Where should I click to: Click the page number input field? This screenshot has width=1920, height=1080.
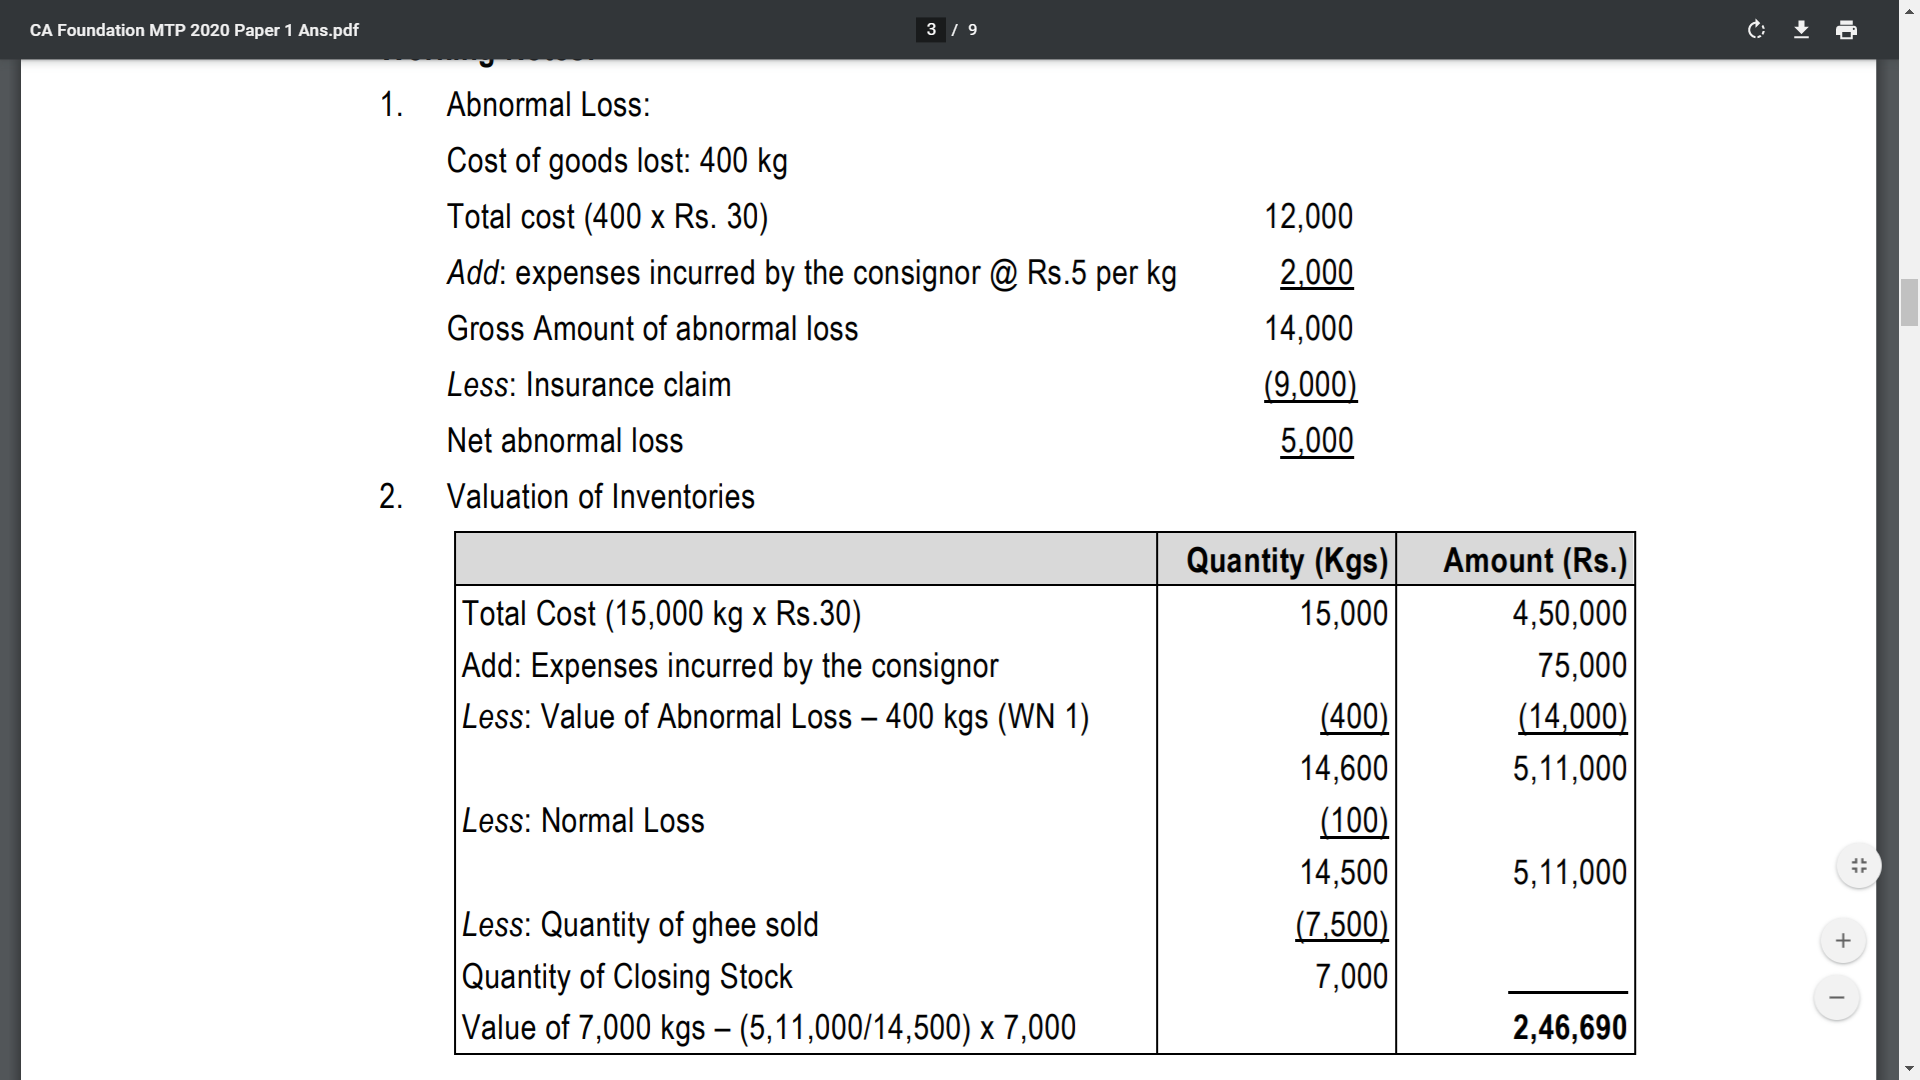931,30
